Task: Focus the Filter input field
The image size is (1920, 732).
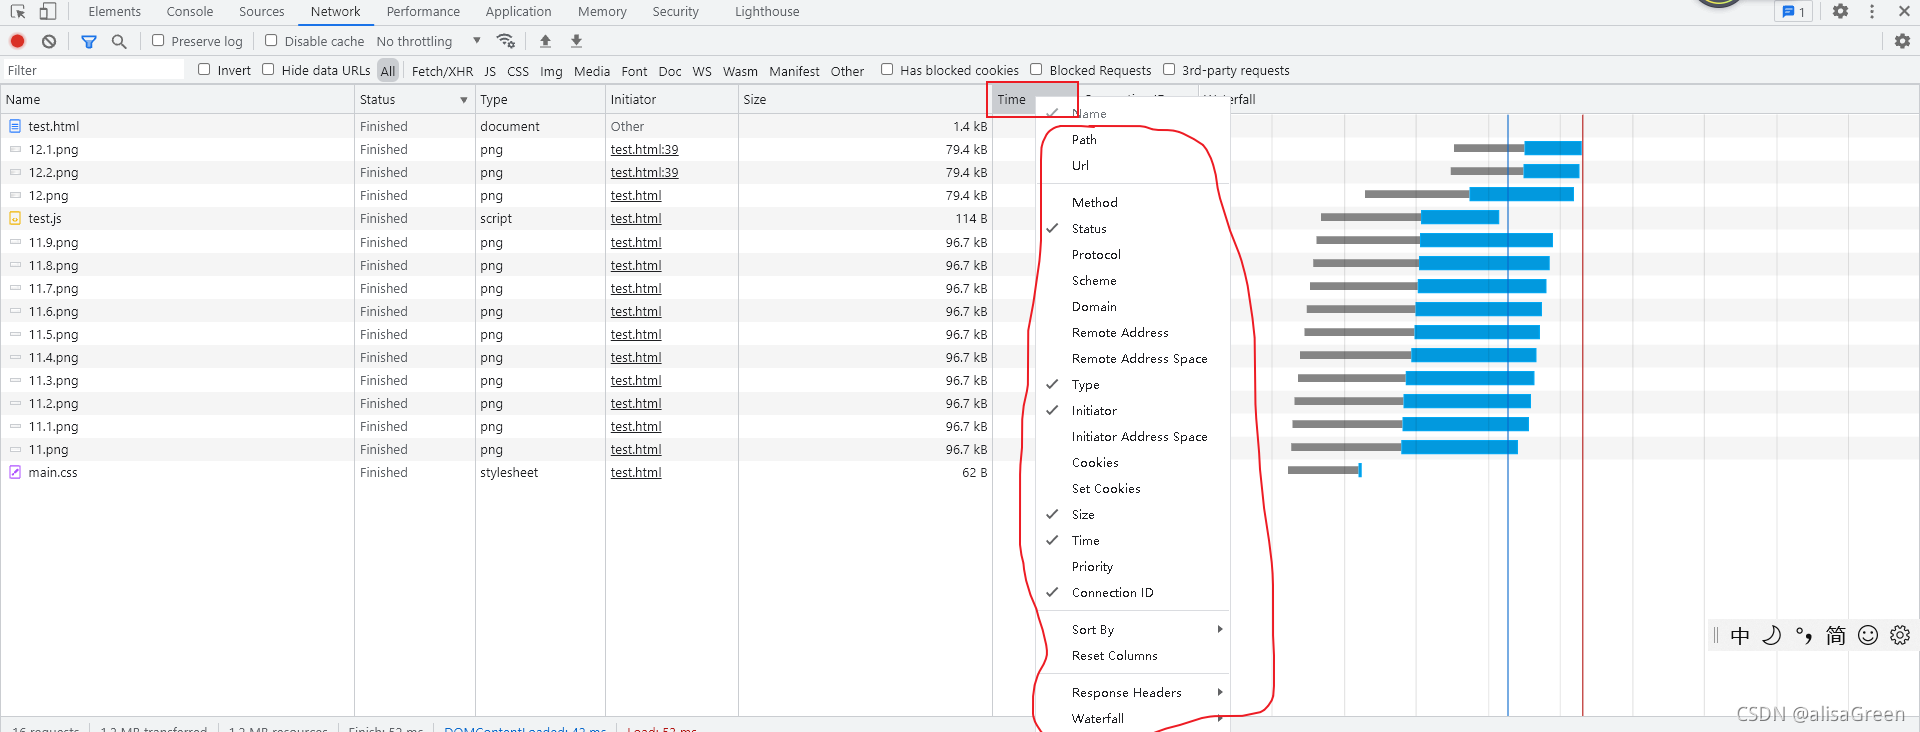Action: click(93, 70)
